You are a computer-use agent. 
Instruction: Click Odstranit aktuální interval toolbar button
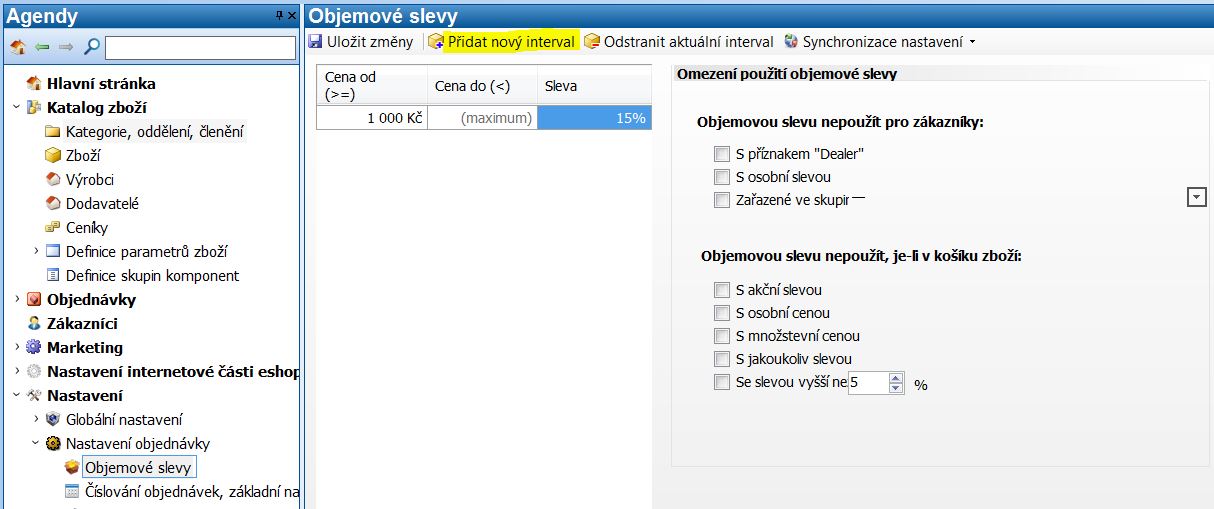click(679, 42)
